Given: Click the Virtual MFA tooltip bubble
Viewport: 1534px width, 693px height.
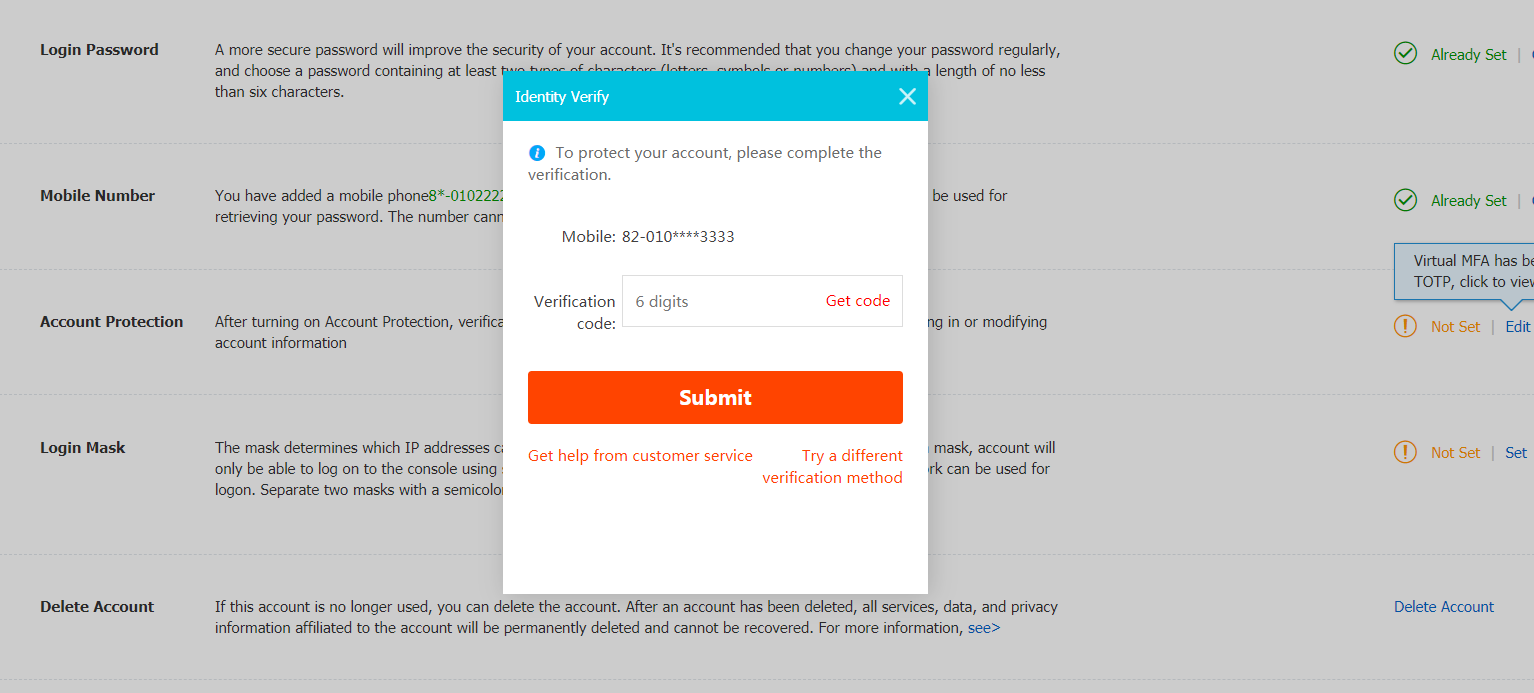Looking at the screenshot, I should click(x=1464, y=271).
